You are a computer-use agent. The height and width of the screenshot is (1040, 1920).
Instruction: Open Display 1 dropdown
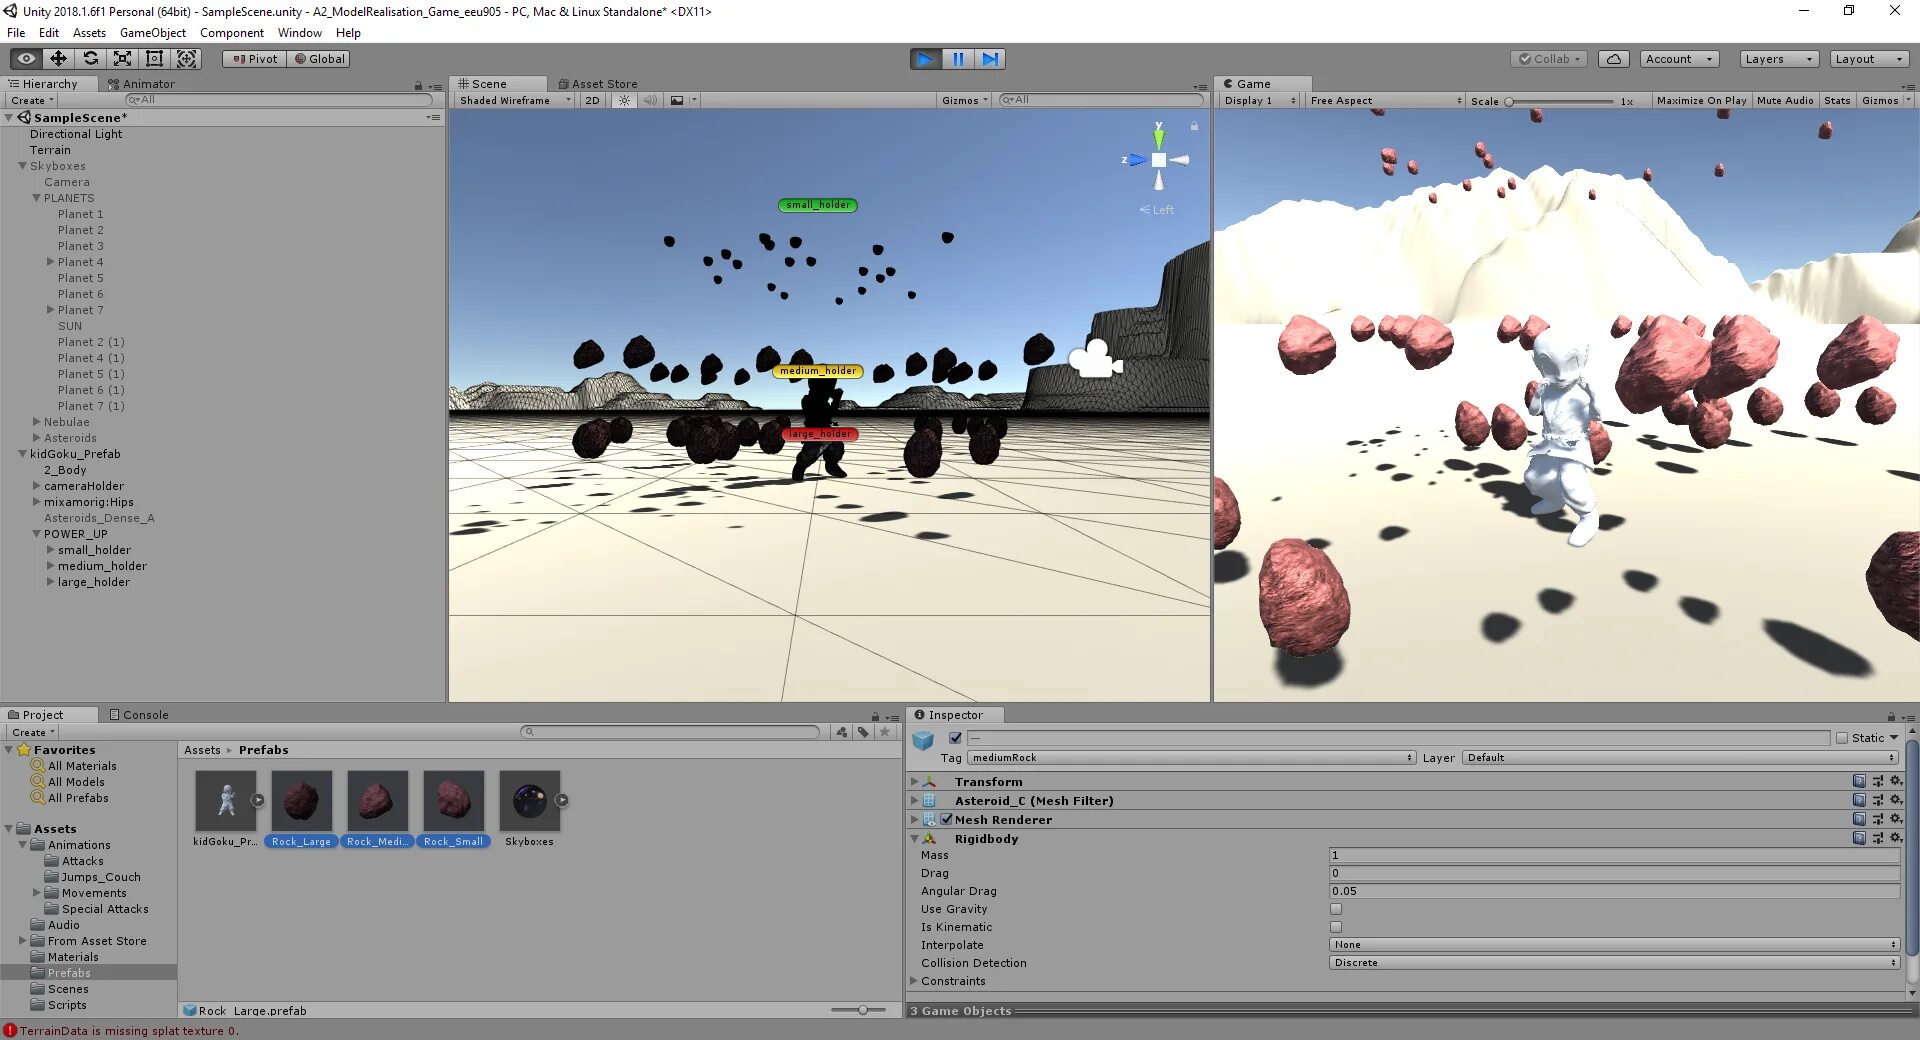(1260, 100)
